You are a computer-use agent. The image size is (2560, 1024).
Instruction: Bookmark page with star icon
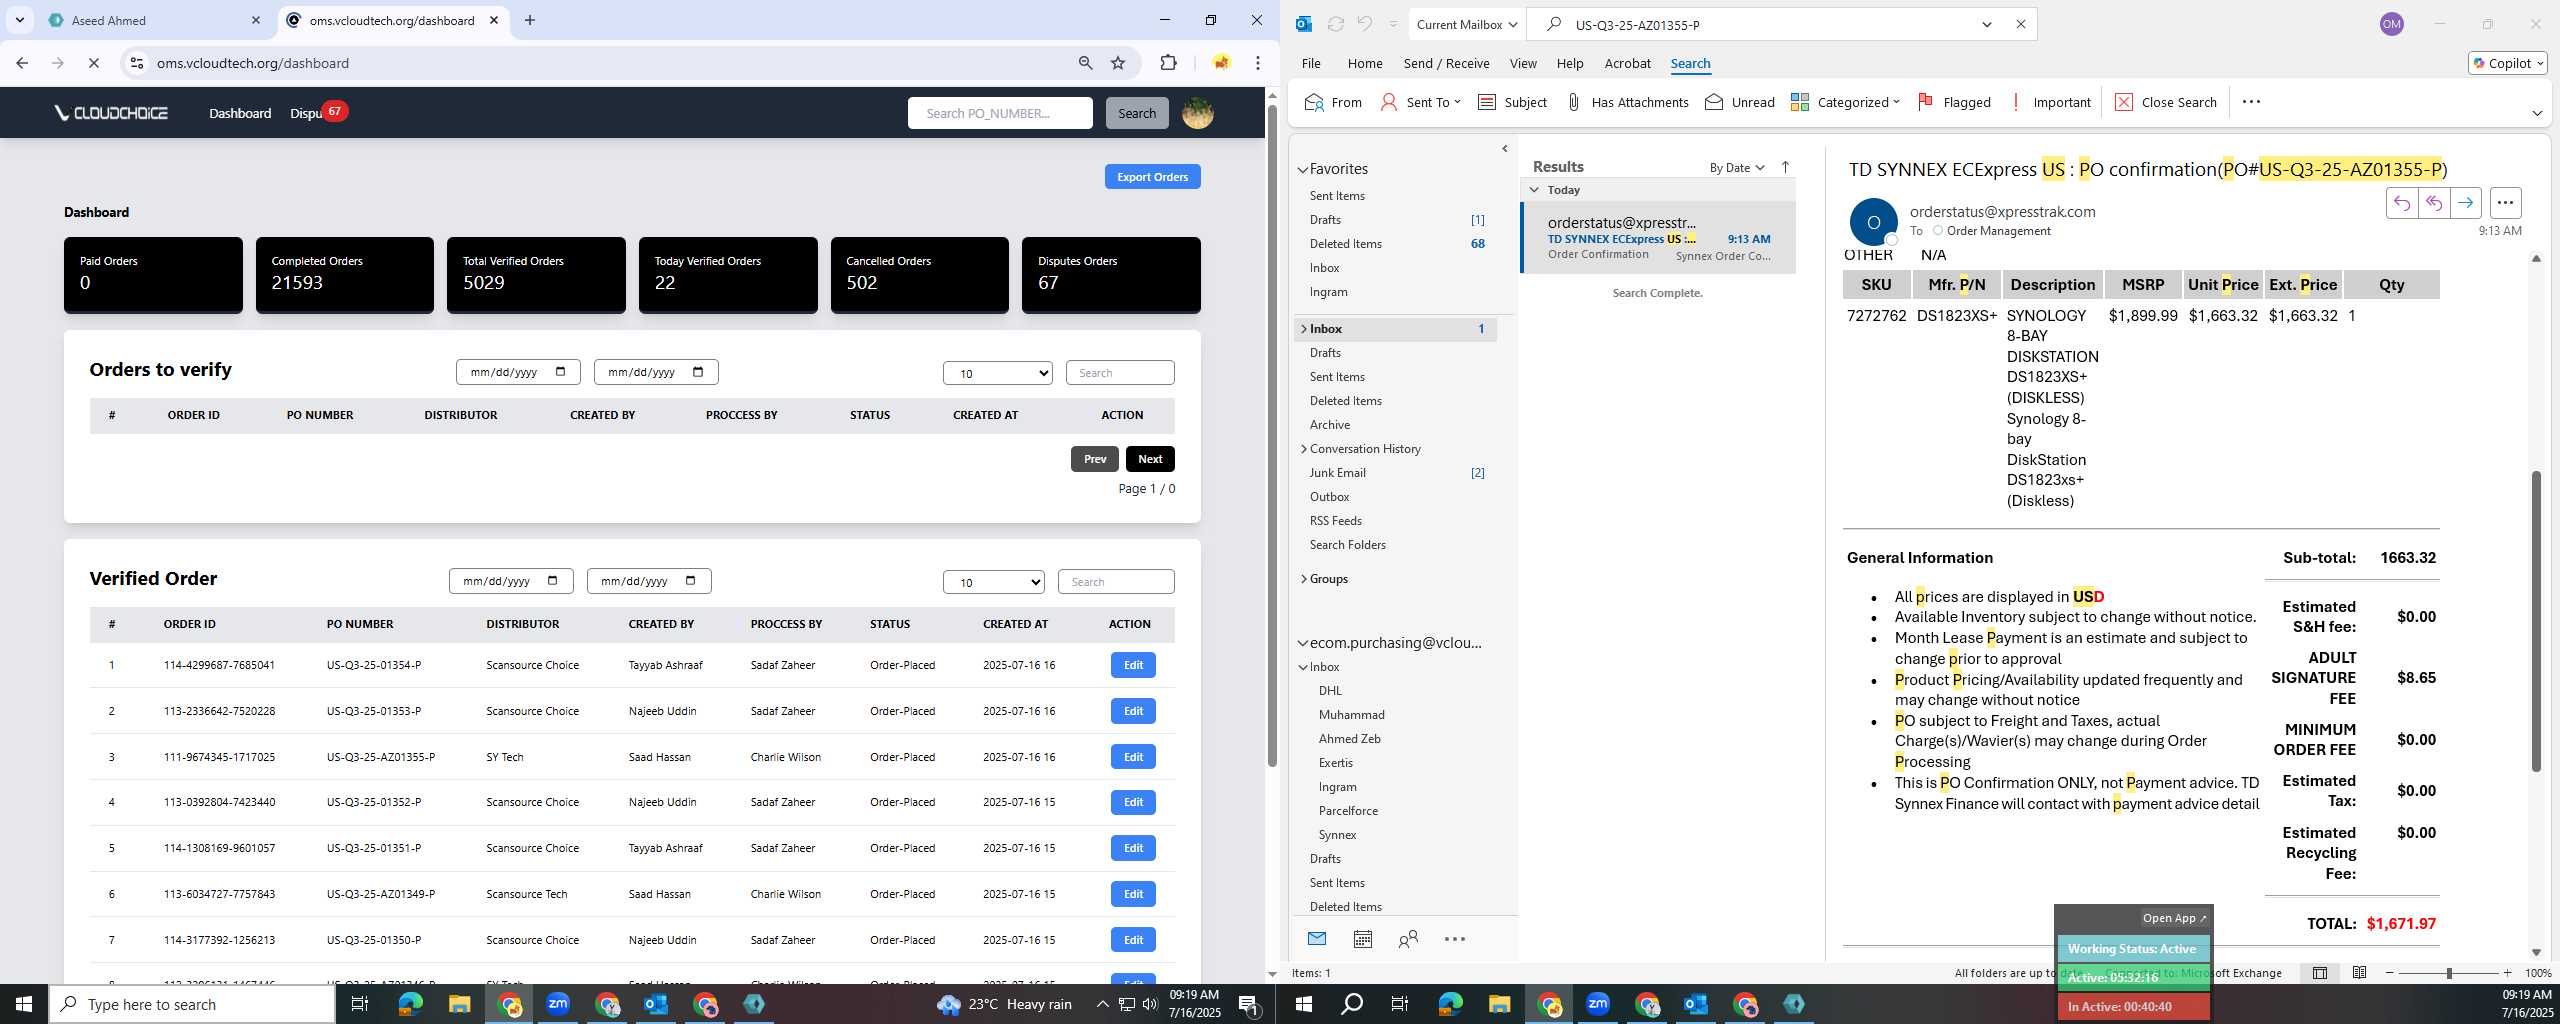point(1118,63)
